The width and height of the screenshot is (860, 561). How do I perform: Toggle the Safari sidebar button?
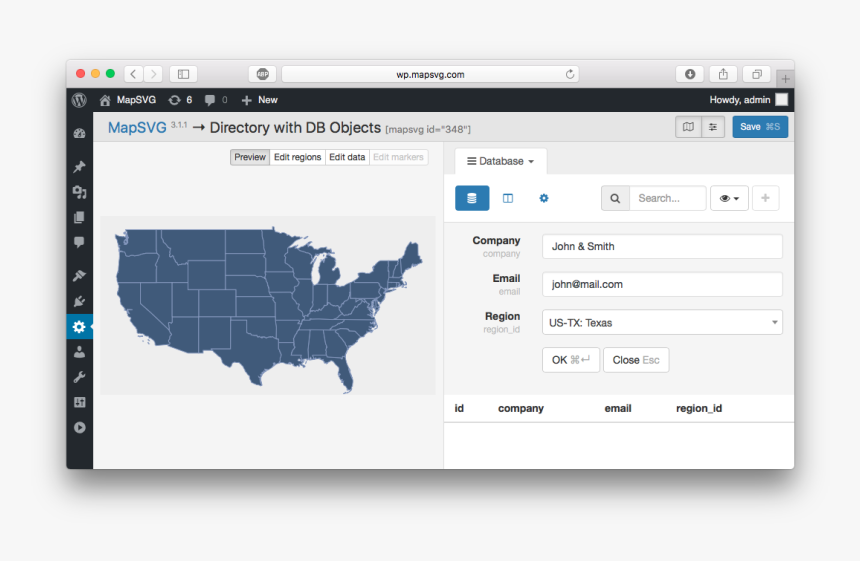[x=183, y=74]
